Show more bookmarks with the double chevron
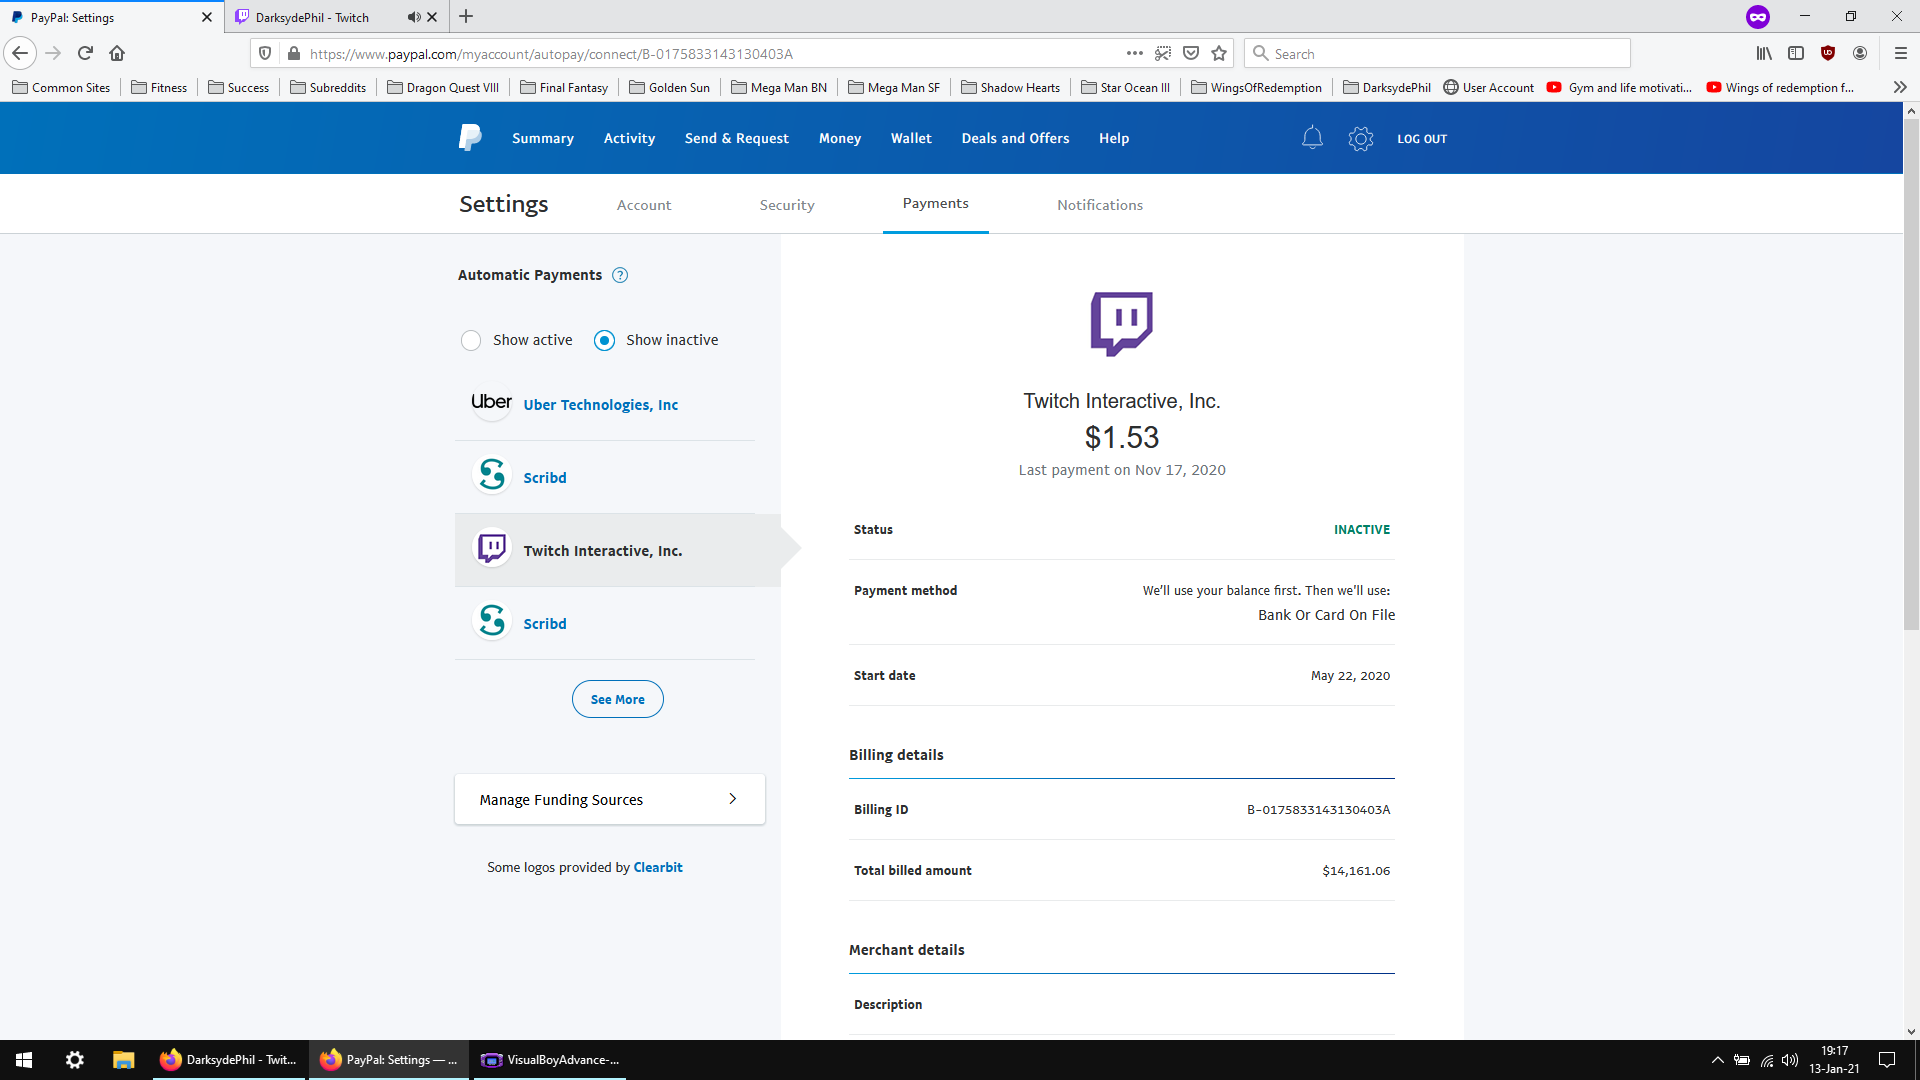Image resolution: width=1920 pixels, height=1080 pixels. click(x=1900, y=87)
